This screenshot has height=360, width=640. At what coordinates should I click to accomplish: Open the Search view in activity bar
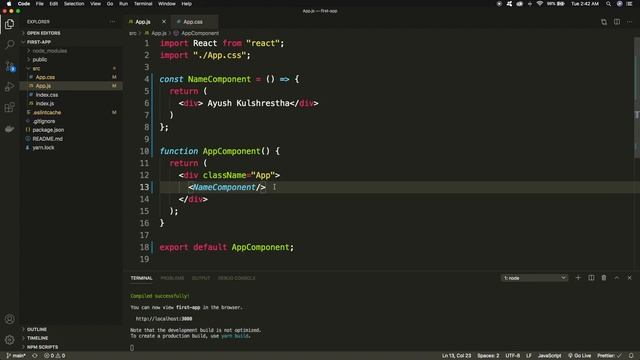click(x=9, y=44)
